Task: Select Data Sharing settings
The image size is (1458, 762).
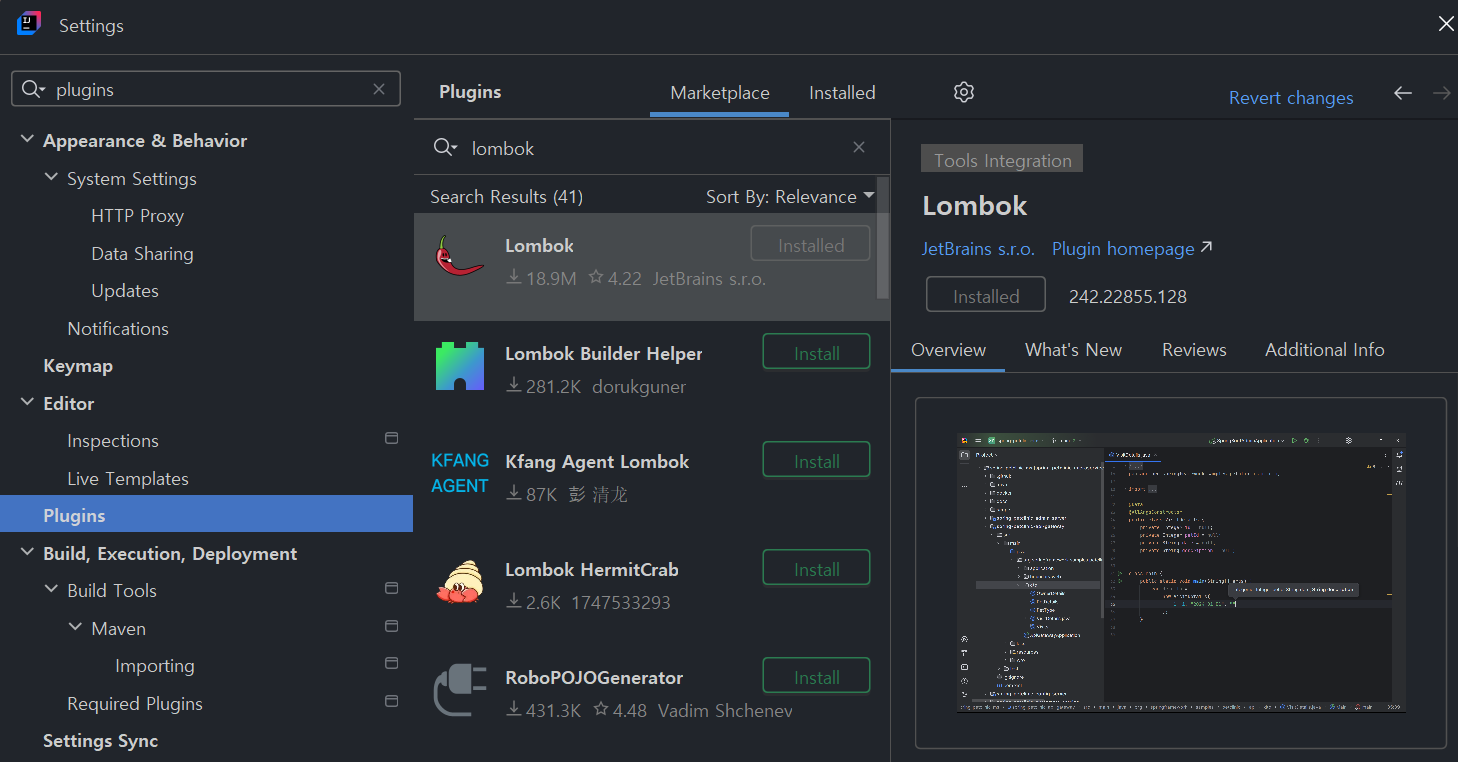Action: [142, 253]
